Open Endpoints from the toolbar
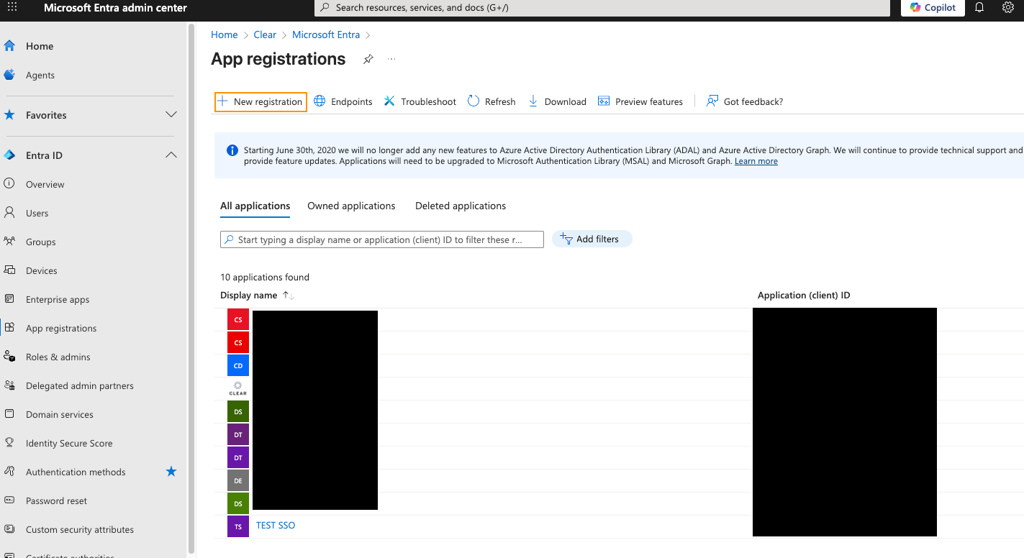 (343, 101)
